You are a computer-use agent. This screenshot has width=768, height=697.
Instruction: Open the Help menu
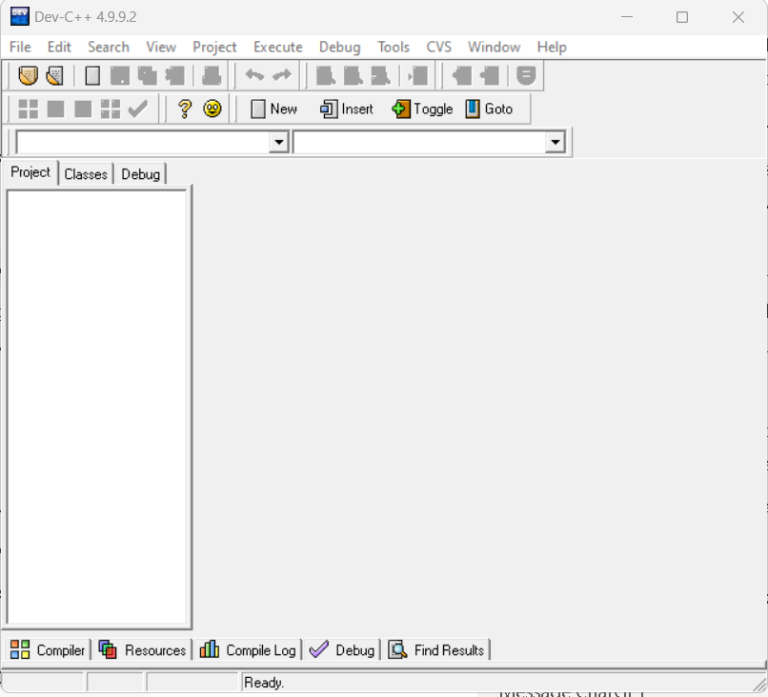coord(552,47)
